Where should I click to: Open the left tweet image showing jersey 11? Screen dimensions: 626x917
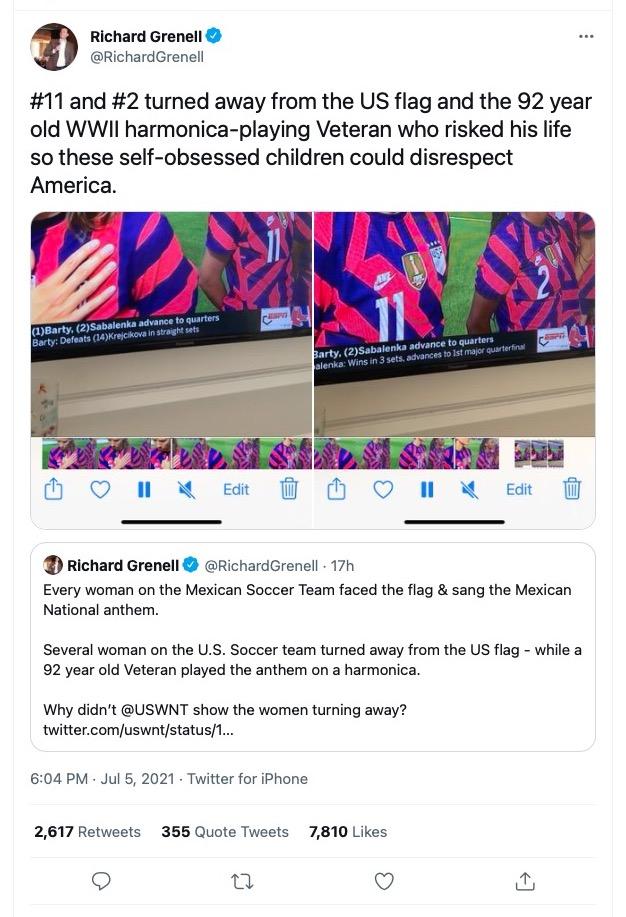(171, 370)
